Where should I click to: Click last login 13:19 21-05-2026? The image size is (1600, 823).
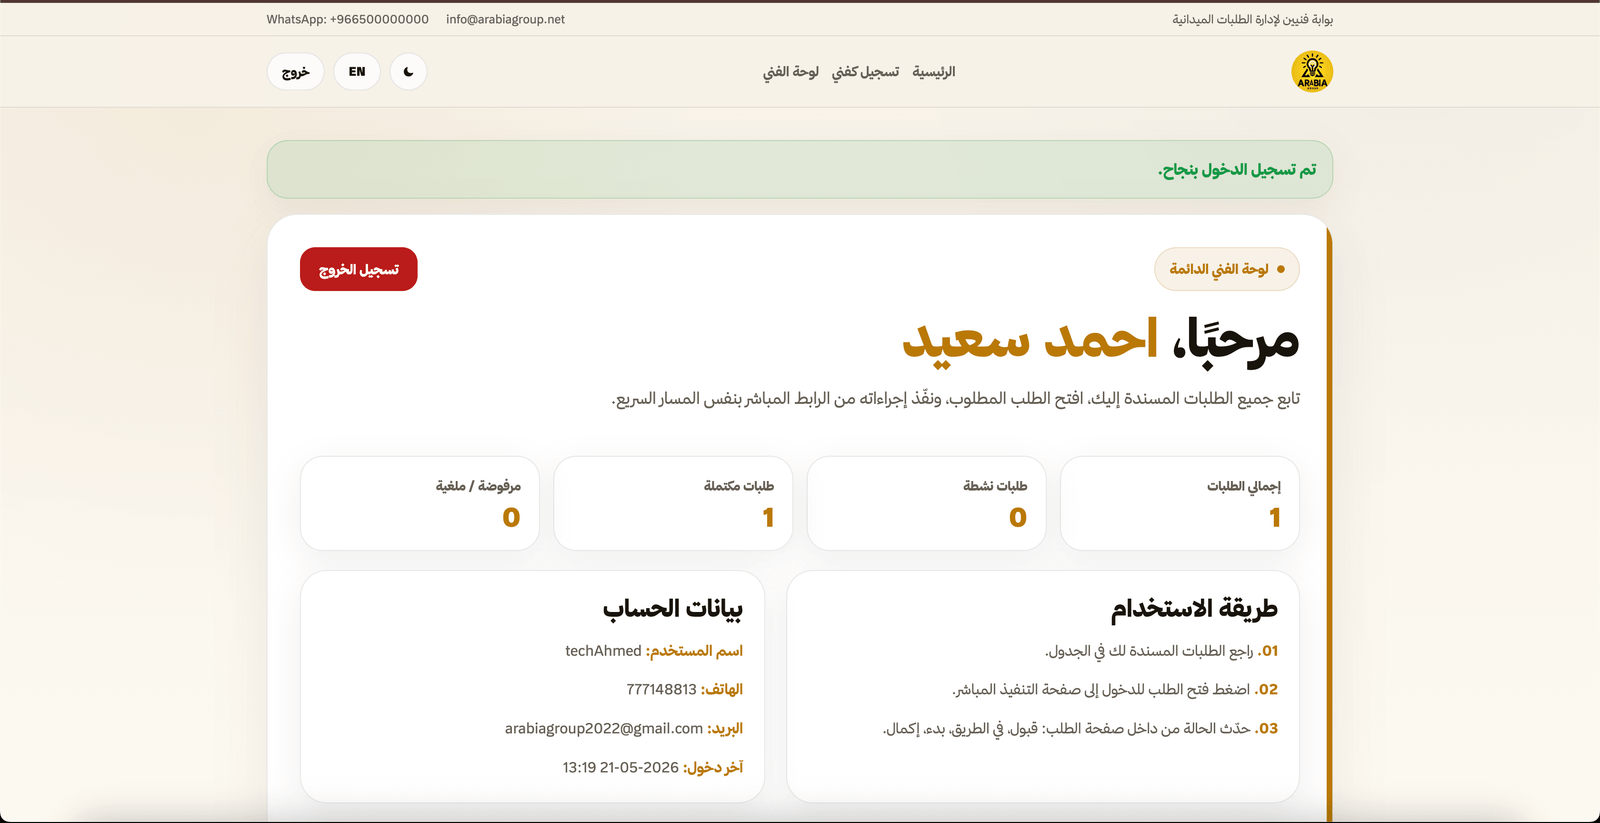pos(621,767)
